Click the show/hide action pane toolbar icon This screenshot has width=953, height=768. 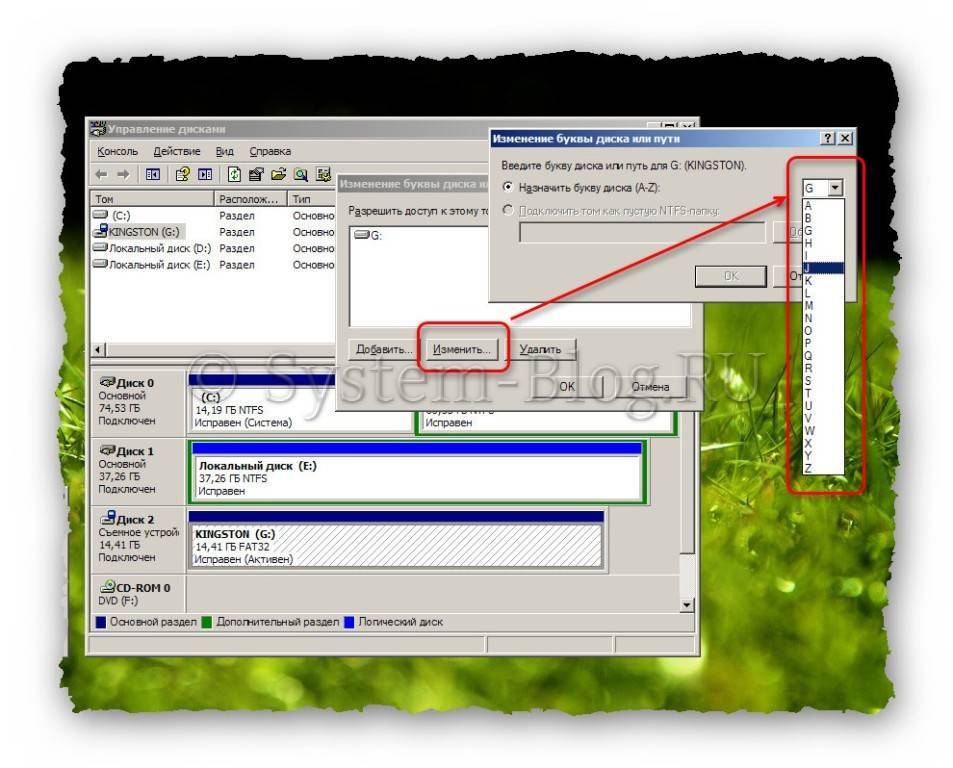[x=205, y=175]
